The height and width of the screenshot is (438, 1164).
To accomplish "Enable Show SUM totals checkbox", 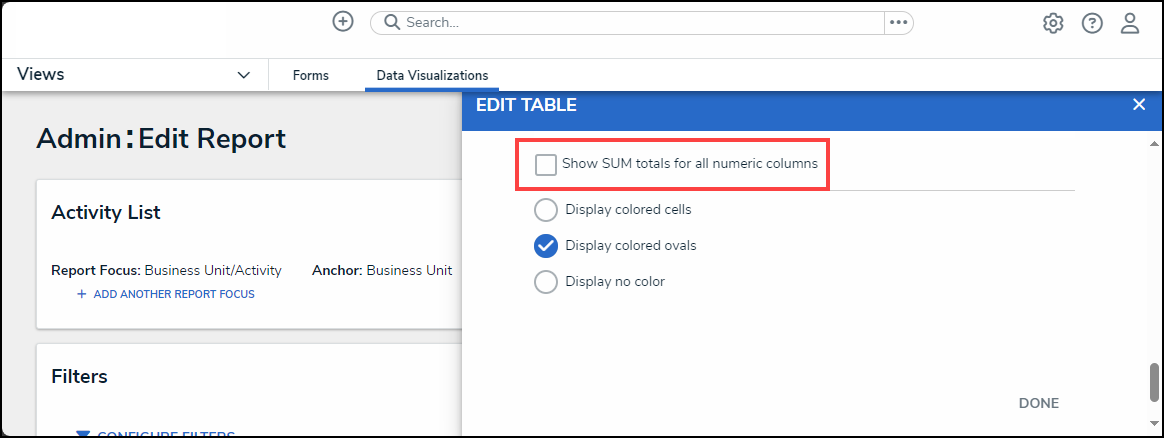I will pyautogui.click(x=546, y=164).
